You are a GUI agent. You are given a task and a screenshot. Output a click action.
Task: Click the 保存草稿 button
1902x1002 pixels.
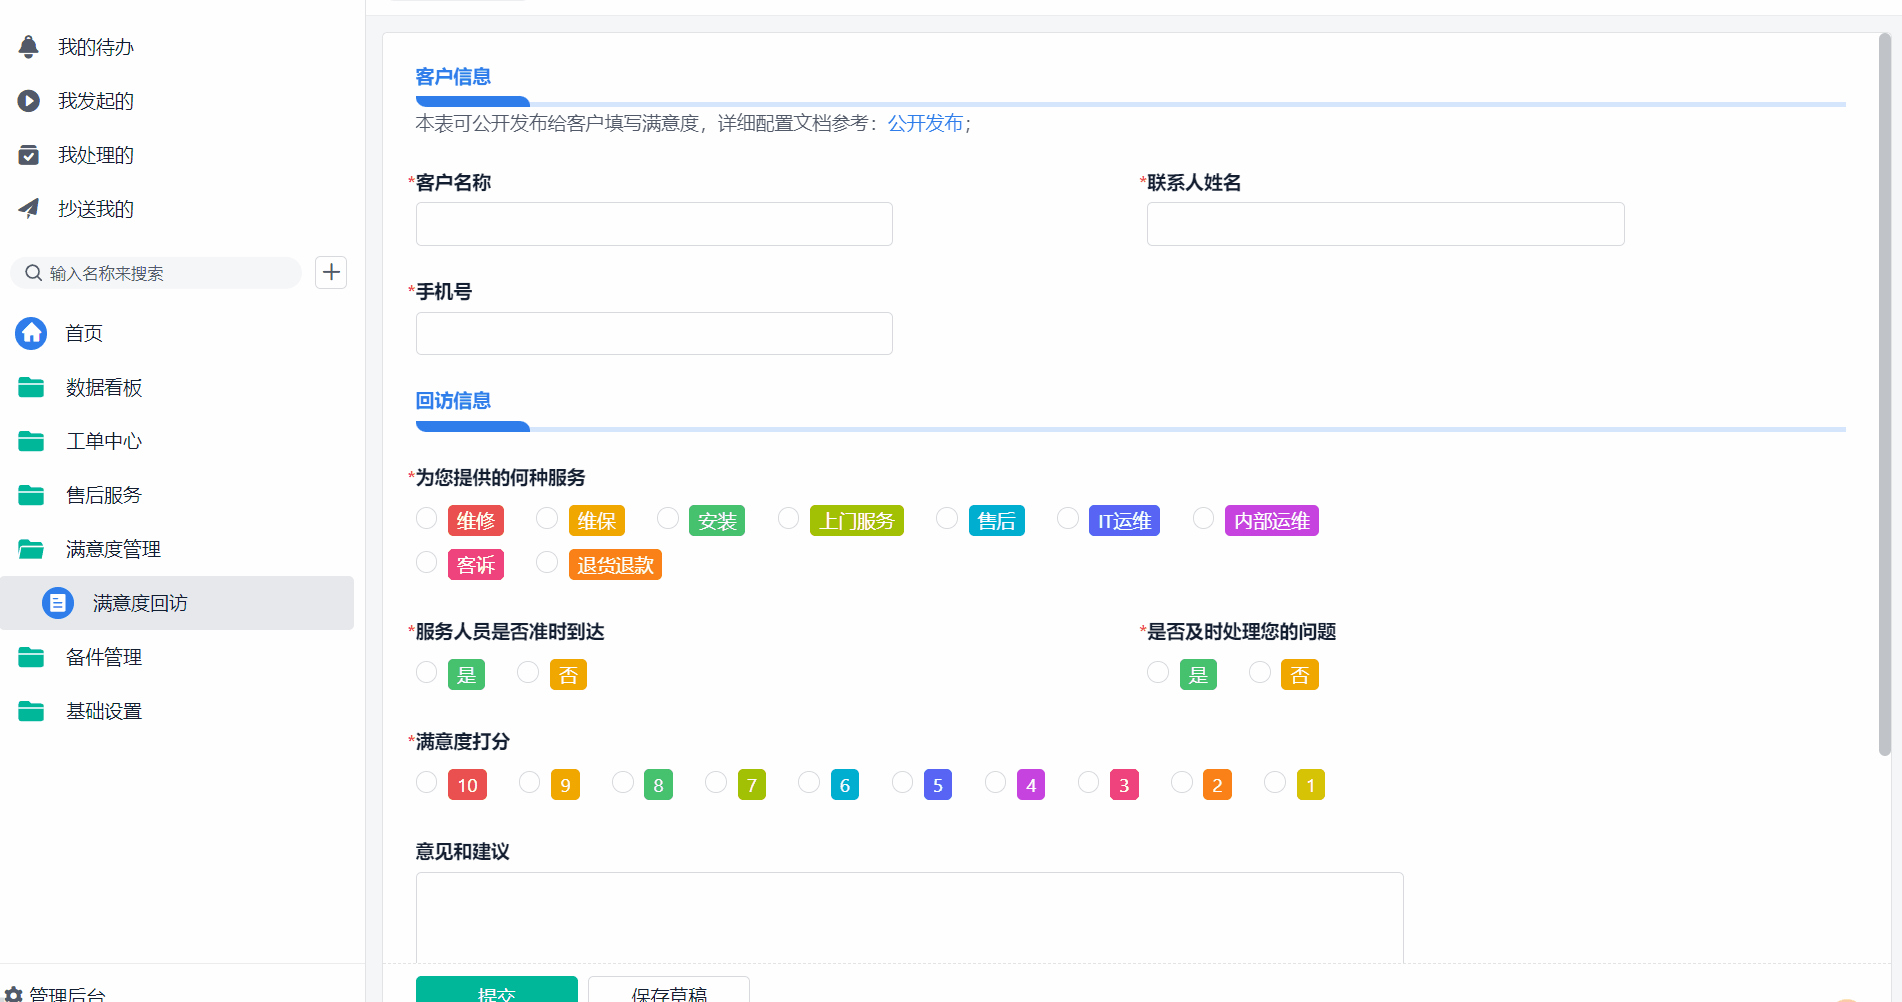pos(669,989)
